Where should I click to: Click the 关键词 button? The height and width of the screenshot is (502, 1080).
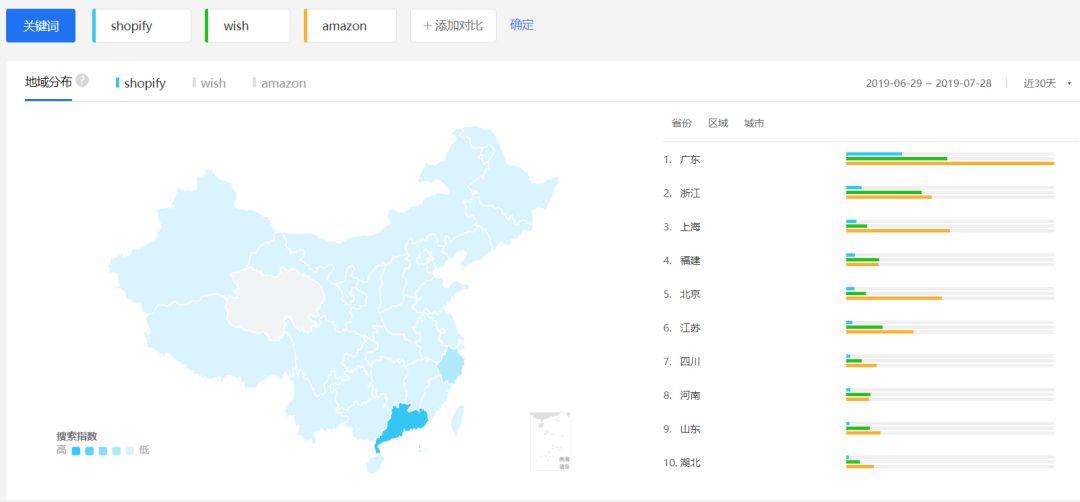tap(41, 26)
